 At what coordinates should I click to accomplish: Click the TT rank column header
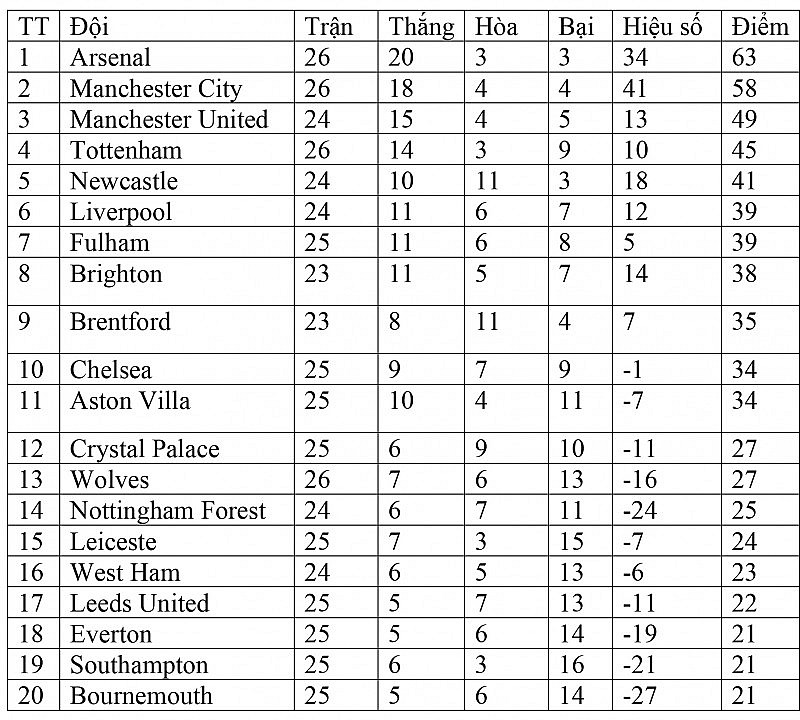(33, 27)
